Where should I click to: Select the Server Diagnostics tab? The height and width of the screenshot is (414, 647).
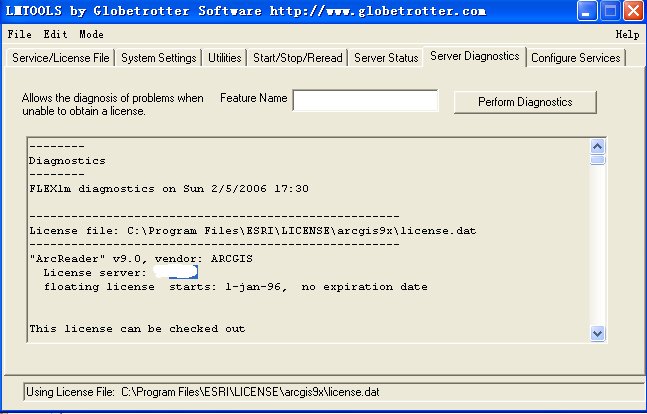[475, 56]
